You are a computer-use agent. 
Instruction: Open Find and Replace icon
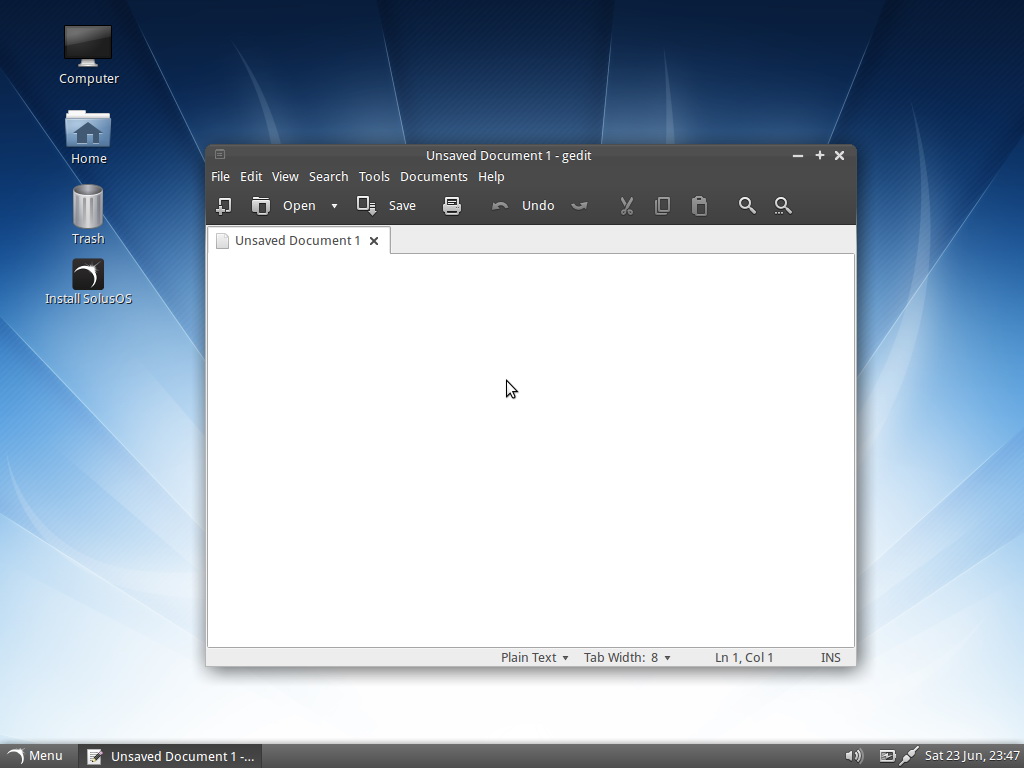783,206
